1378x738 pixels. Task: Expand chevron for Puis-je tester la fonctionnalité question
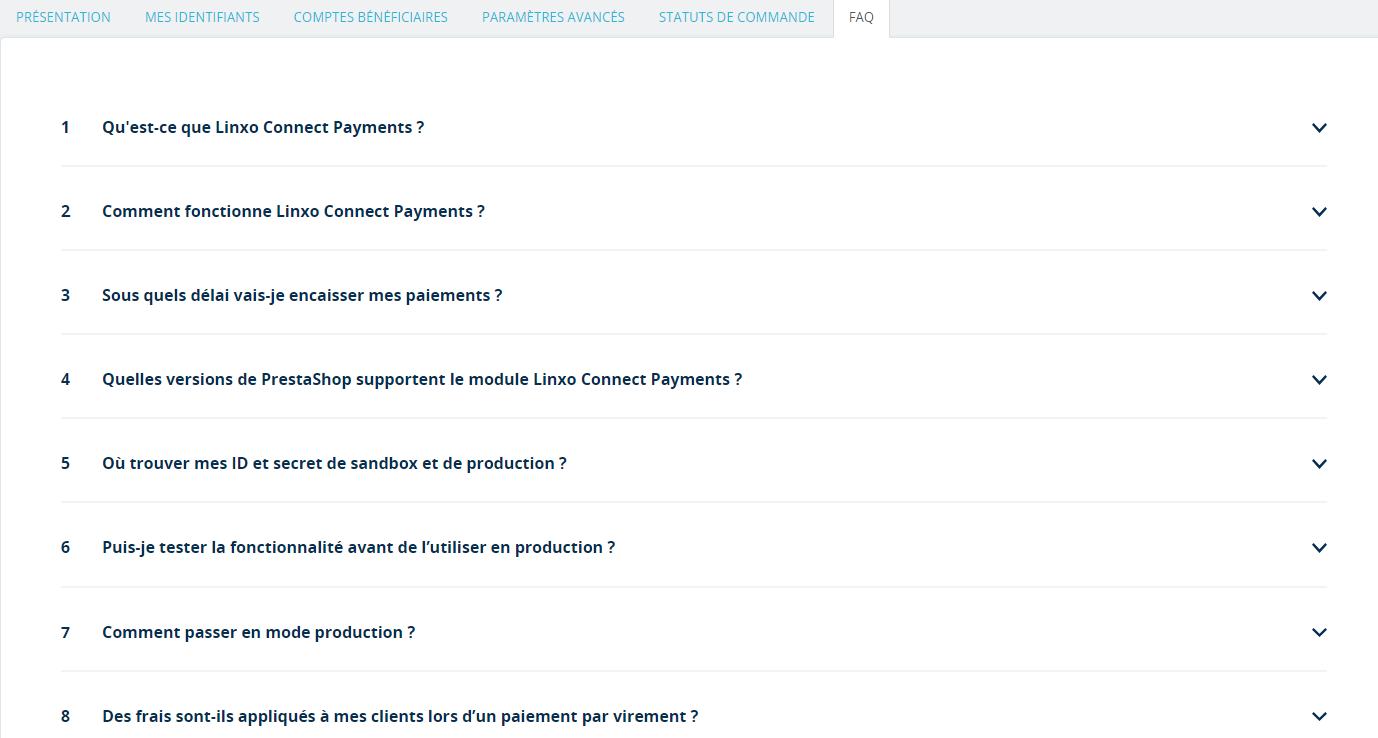click(x=1319, y=548)
